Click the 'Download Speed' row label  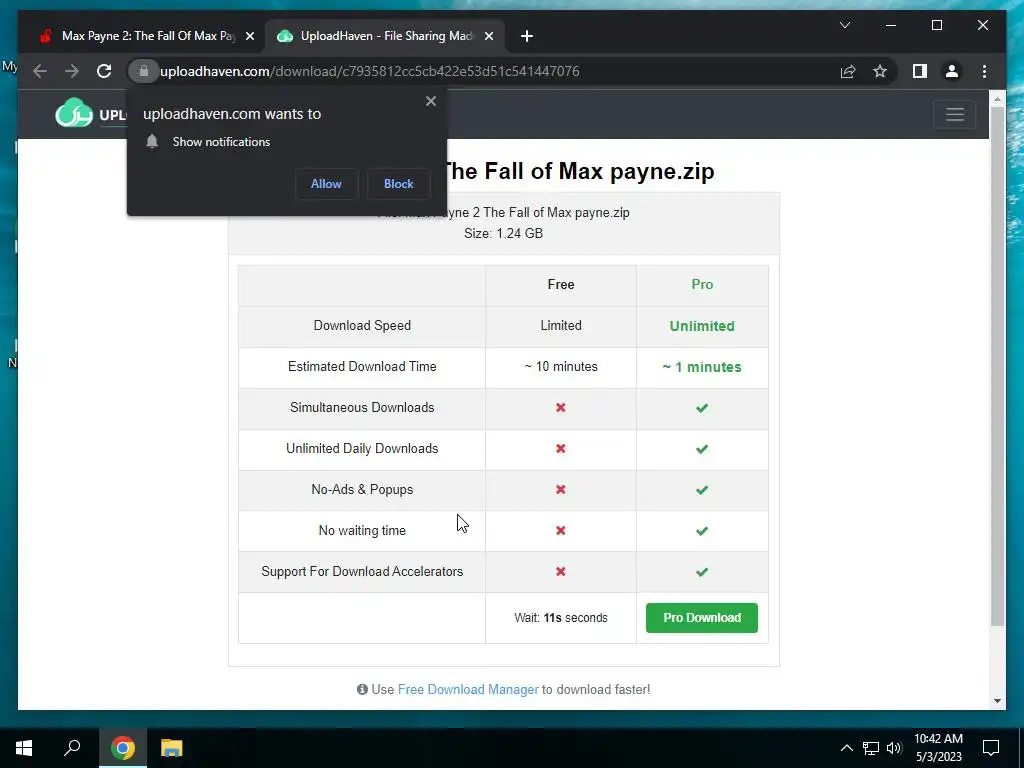(x=362, y=325)
